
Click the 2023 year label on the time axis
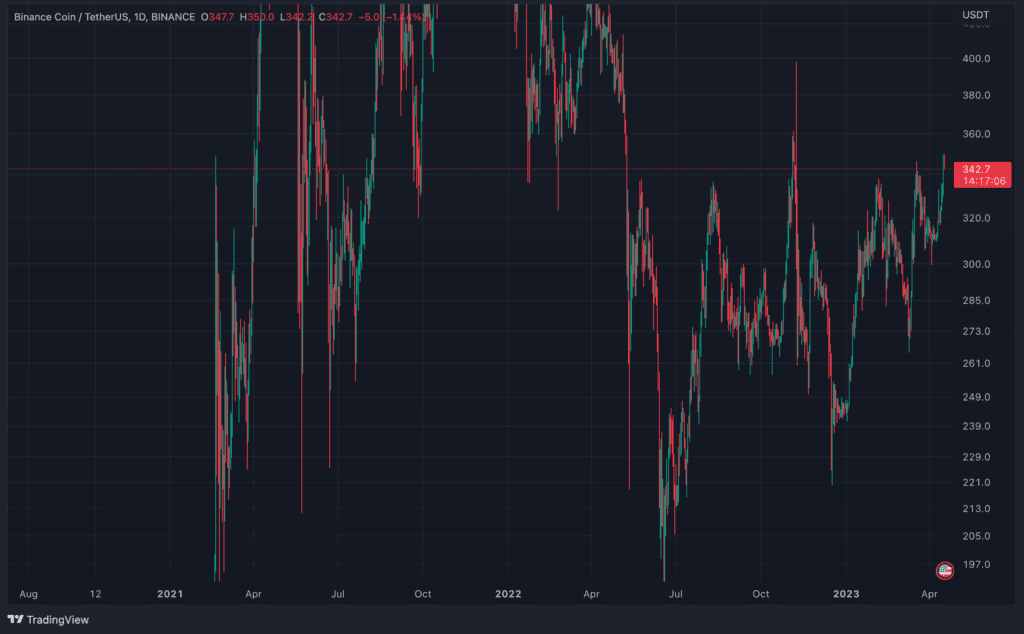[846, 594]
